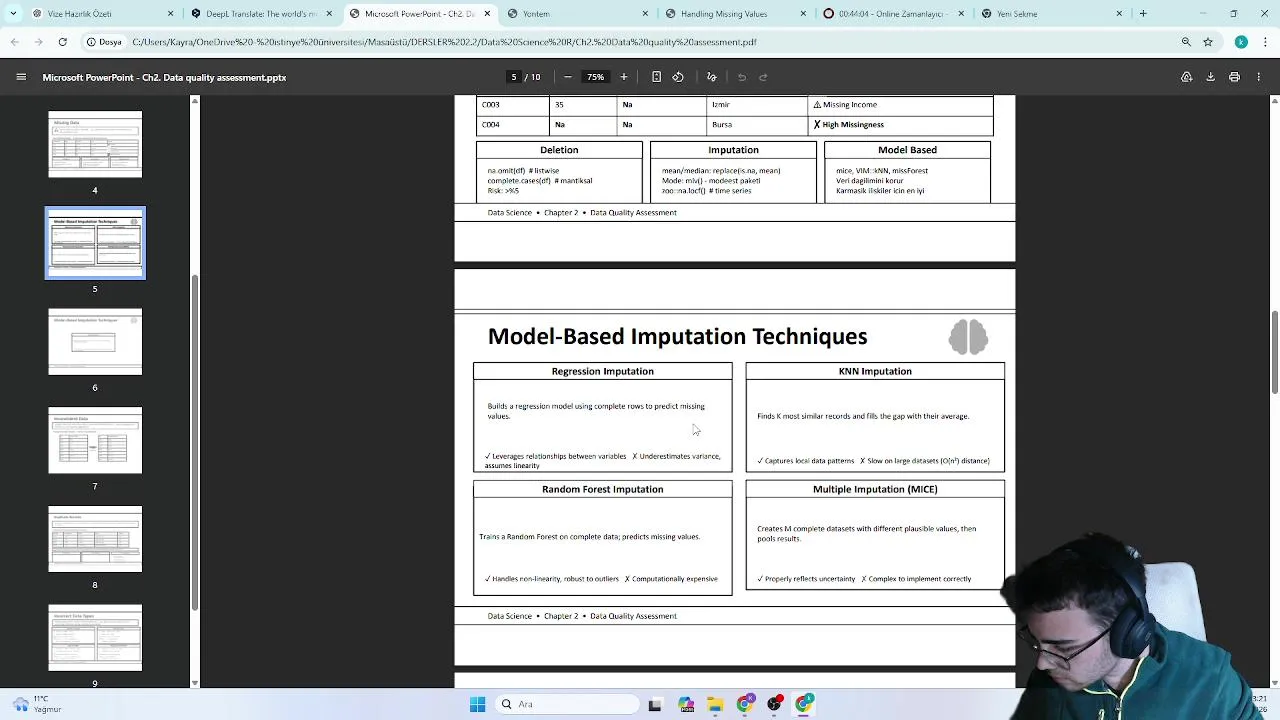Click the page number input field

513,77
